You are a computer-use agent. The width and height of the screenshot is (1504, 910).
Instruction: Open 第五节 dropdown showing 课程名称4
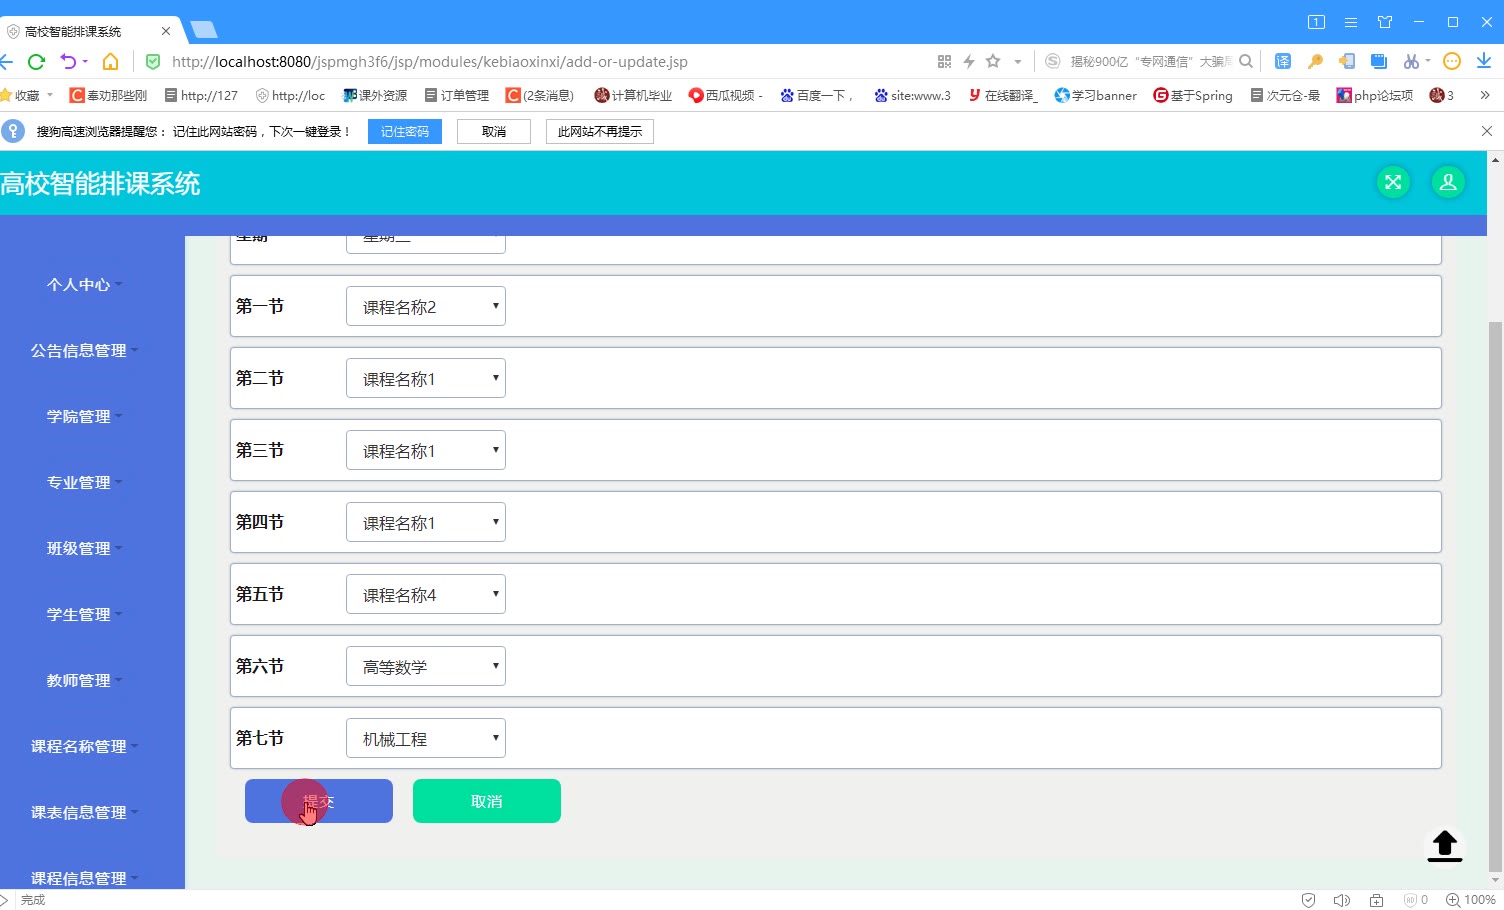click(x=426, y=594)
